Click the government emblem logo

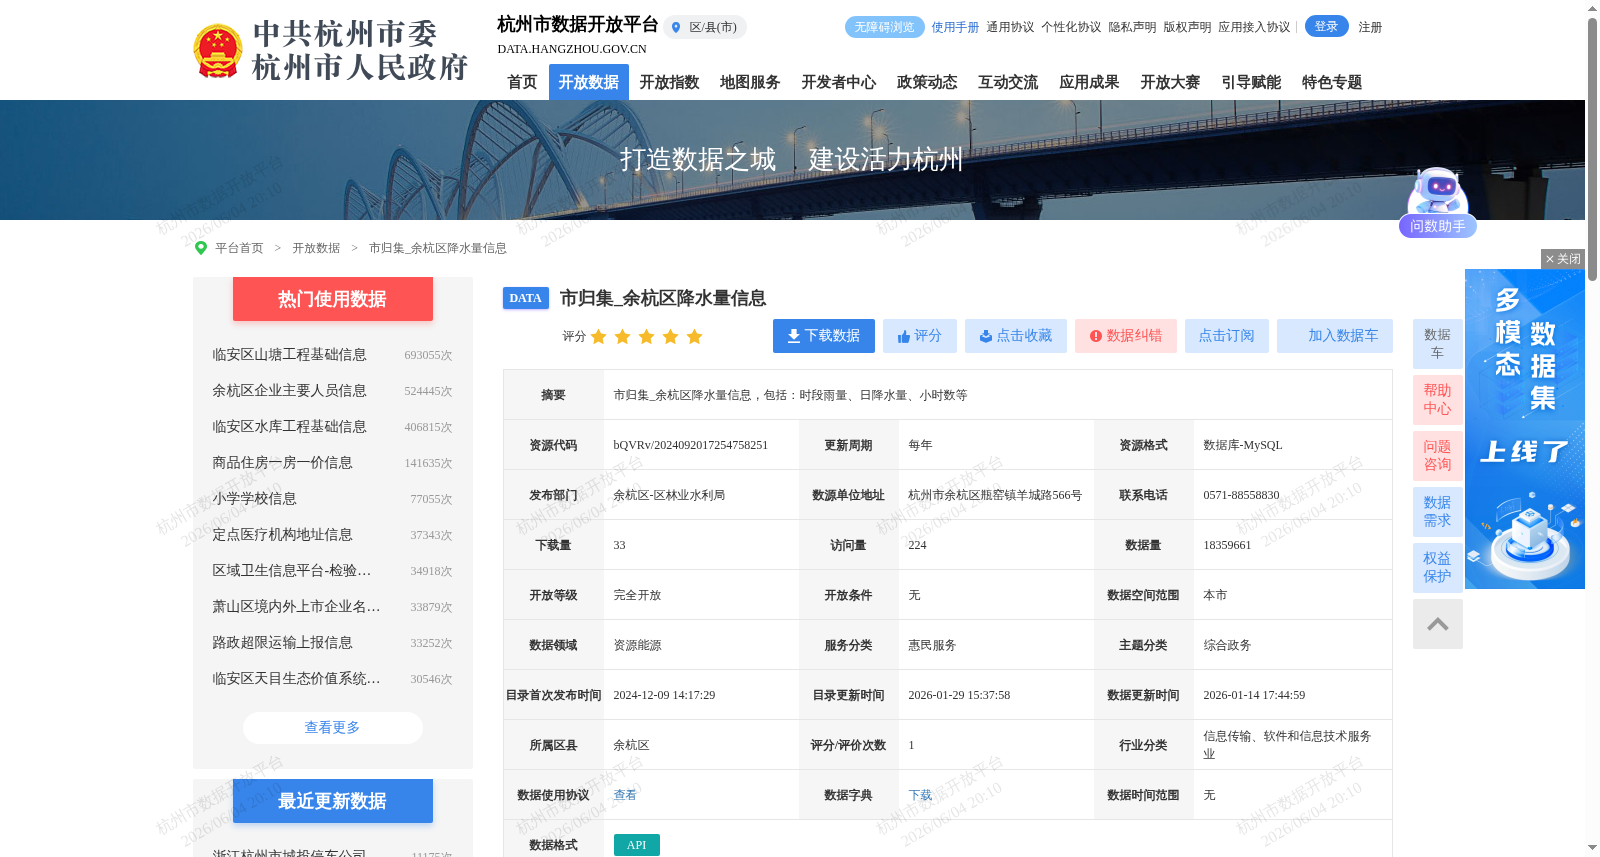217,51
